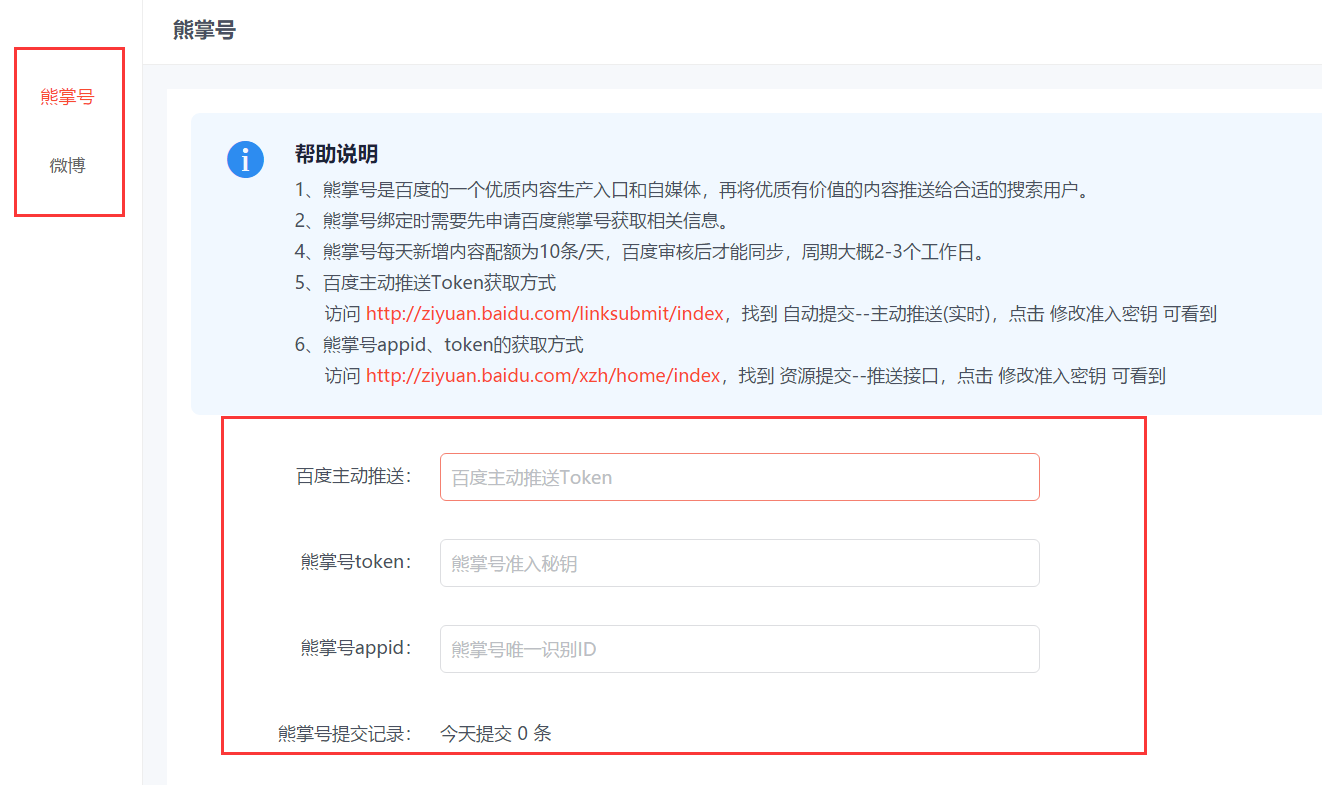Click help line 1 about 优质内容生产入口

pos(691,190)
